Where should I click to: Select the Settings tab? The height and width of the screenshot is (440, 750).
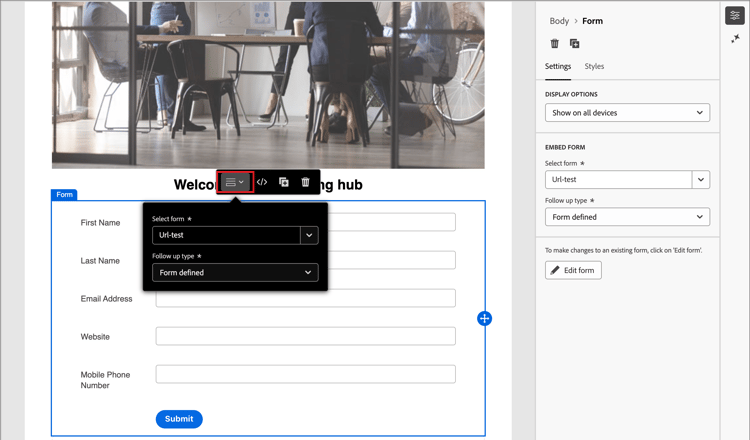pos(558,66)
